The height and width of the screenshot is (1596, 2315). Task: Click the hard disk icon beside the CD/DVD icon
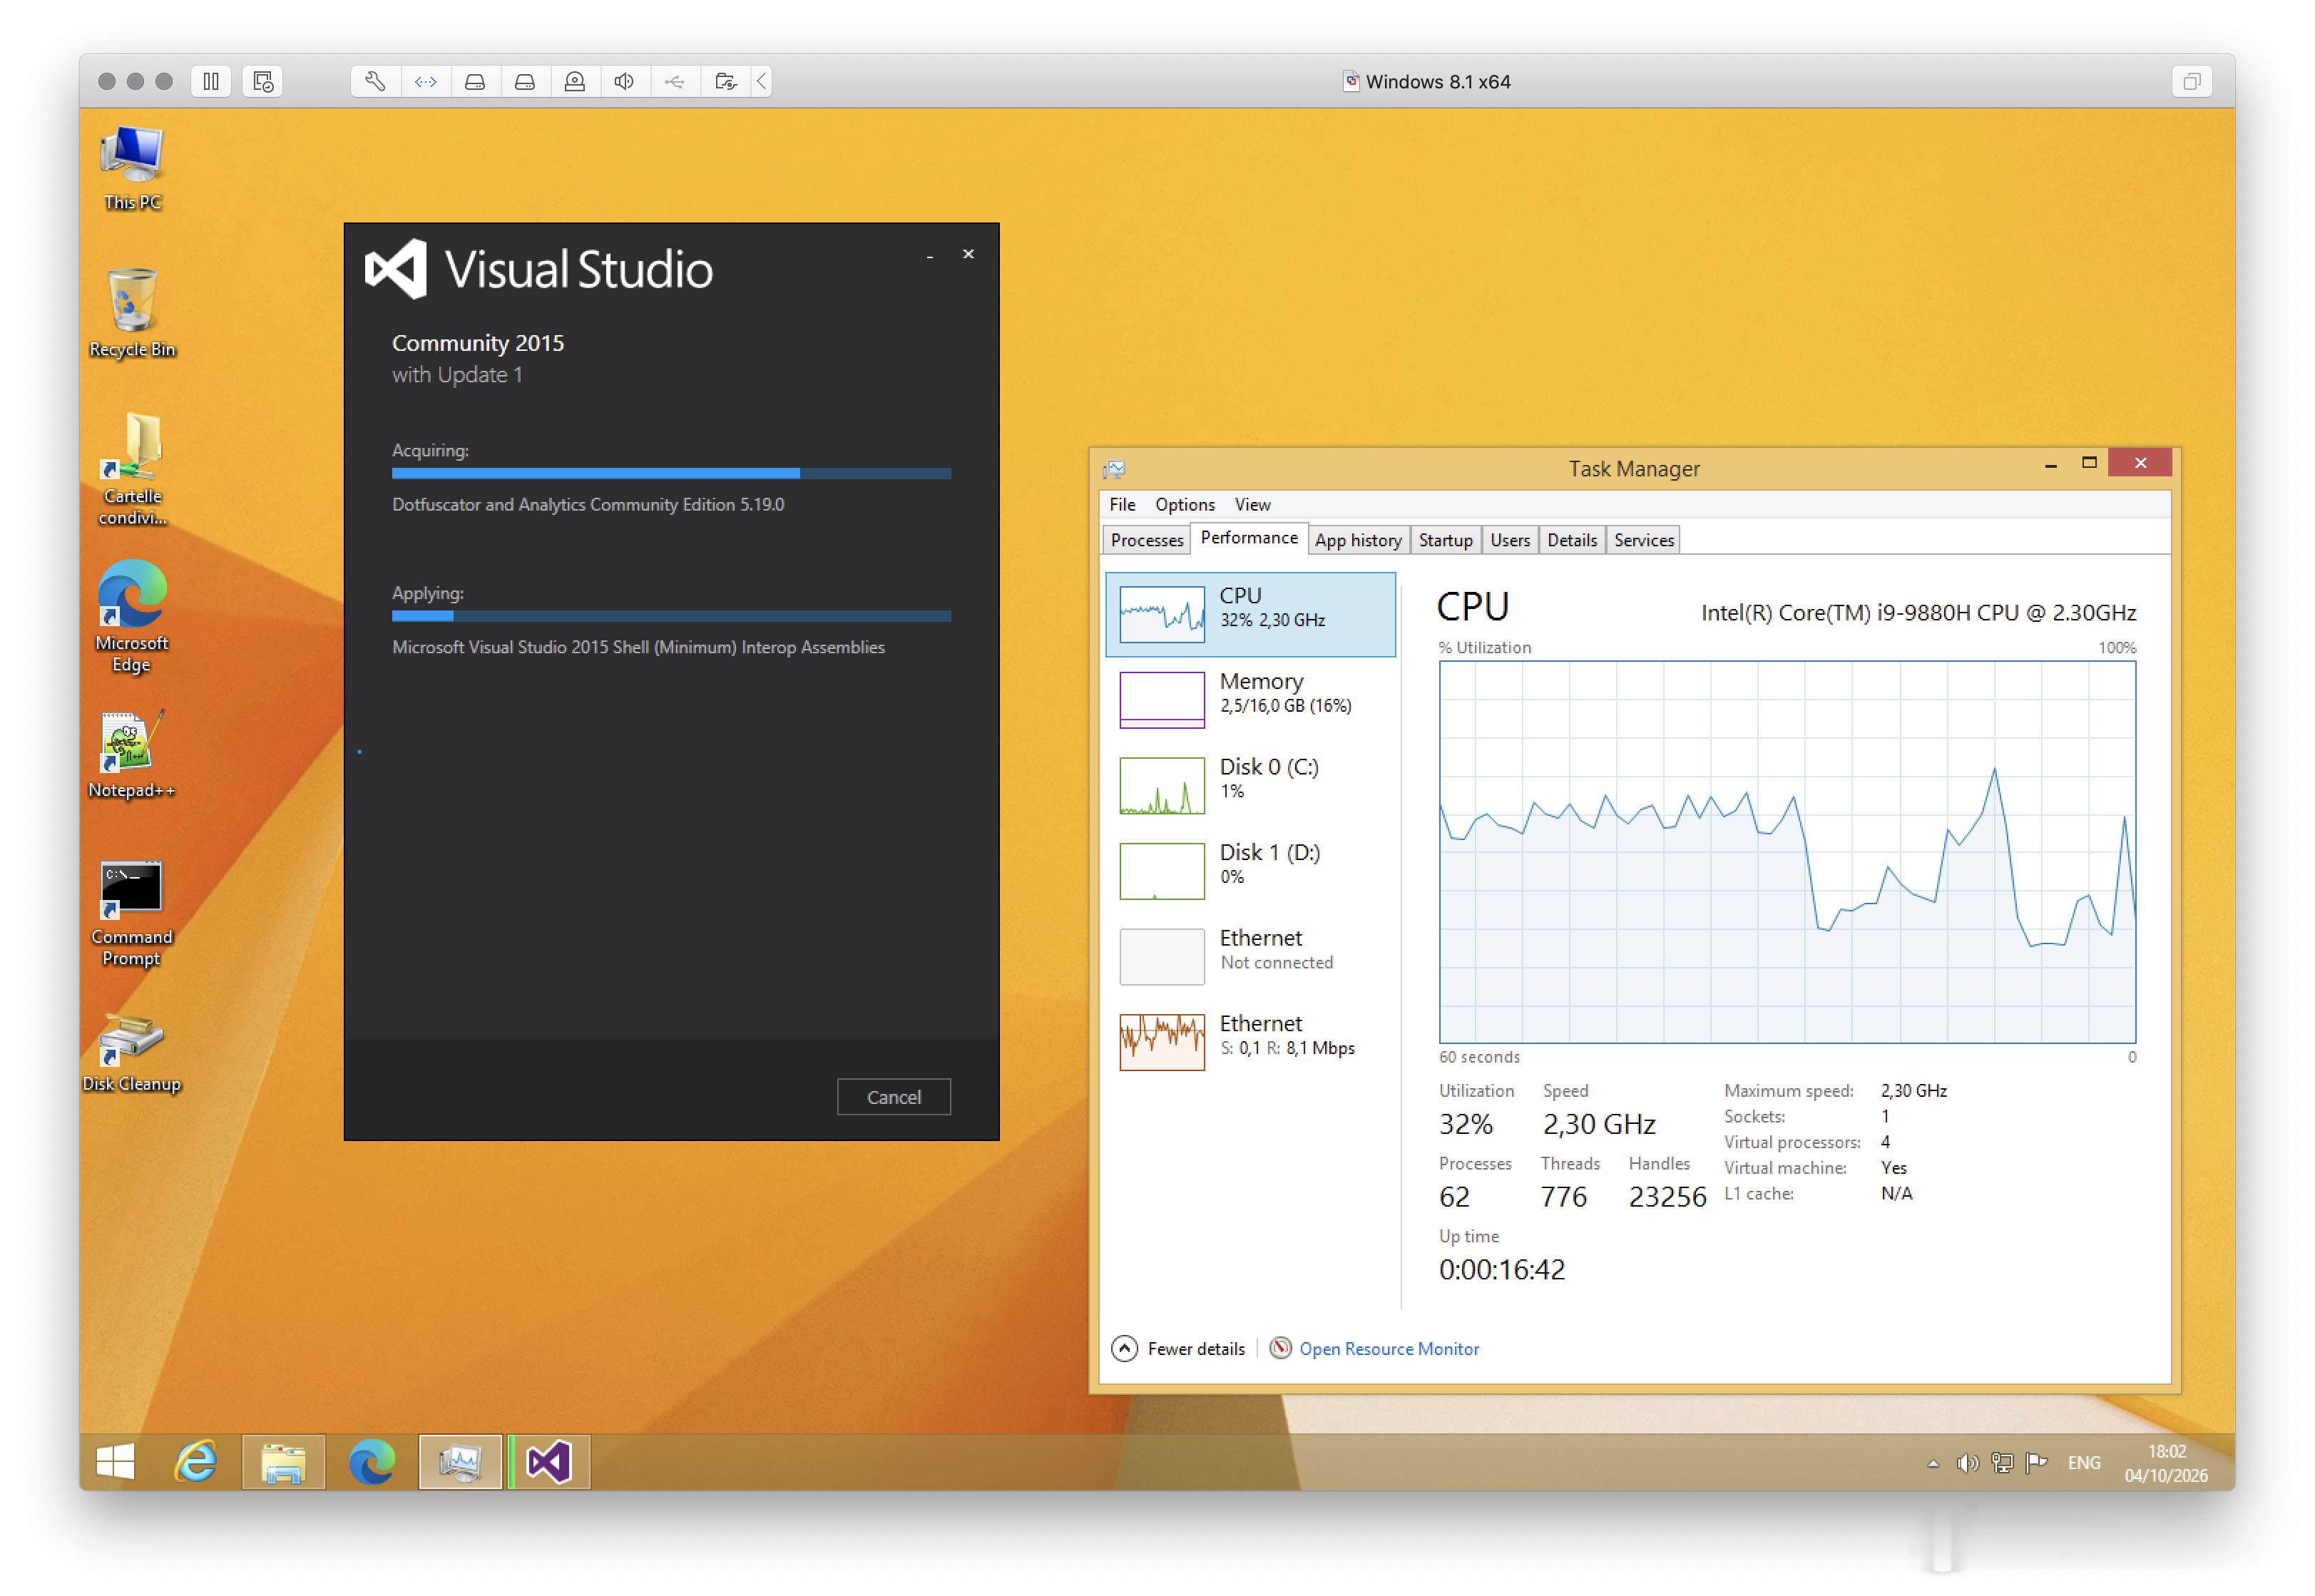[x=526, y=82]
